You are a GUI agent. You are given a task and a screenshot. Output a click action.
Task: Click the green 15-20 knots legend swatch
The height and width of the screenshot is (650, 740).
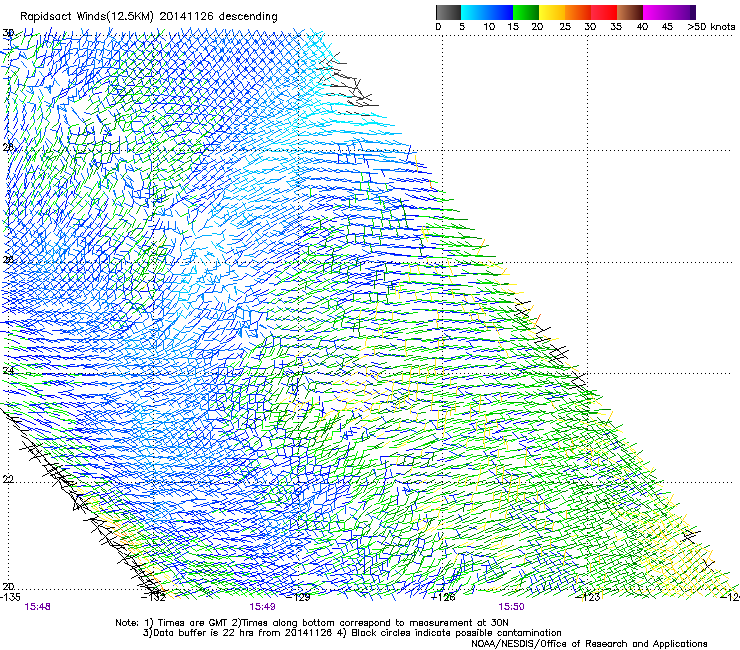tap(526, 13)
